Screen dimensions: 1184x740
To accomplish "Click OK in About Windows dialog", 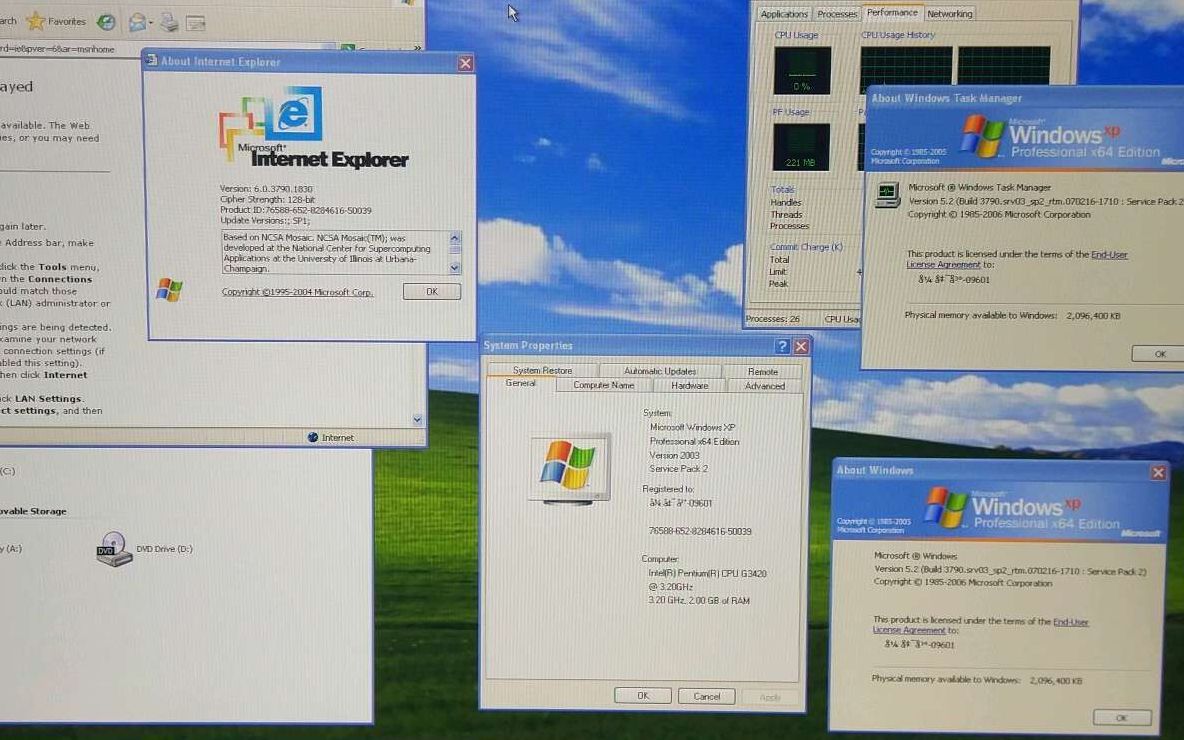I will point(1121,717).
